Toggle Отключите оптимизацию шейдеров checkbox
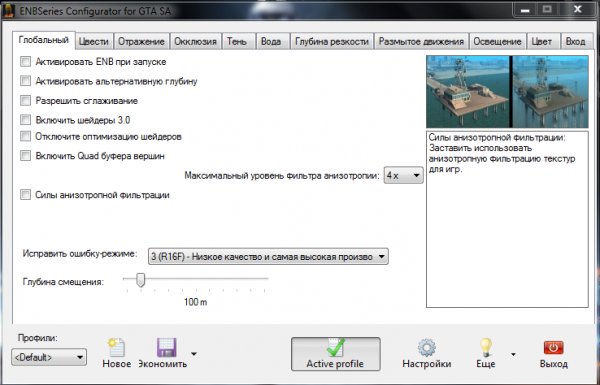 [x=25, y=136]
